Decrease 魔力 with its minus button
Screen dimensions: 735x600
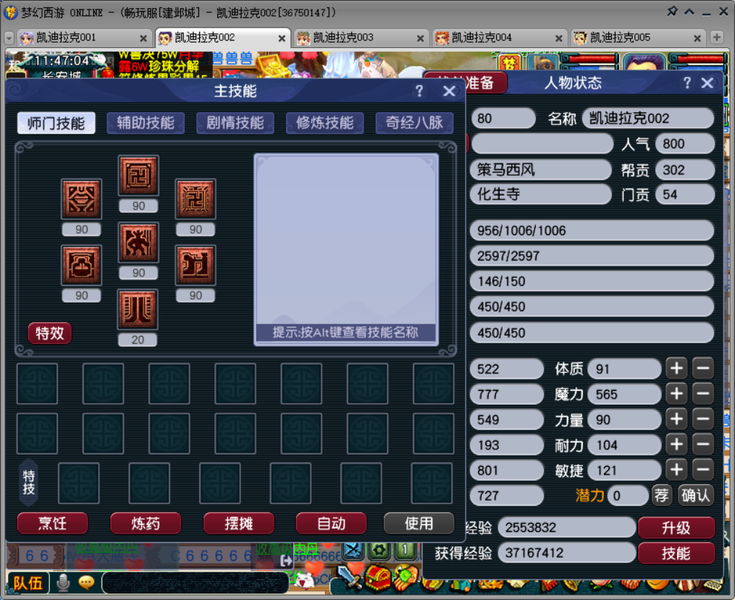click(703, 394)
